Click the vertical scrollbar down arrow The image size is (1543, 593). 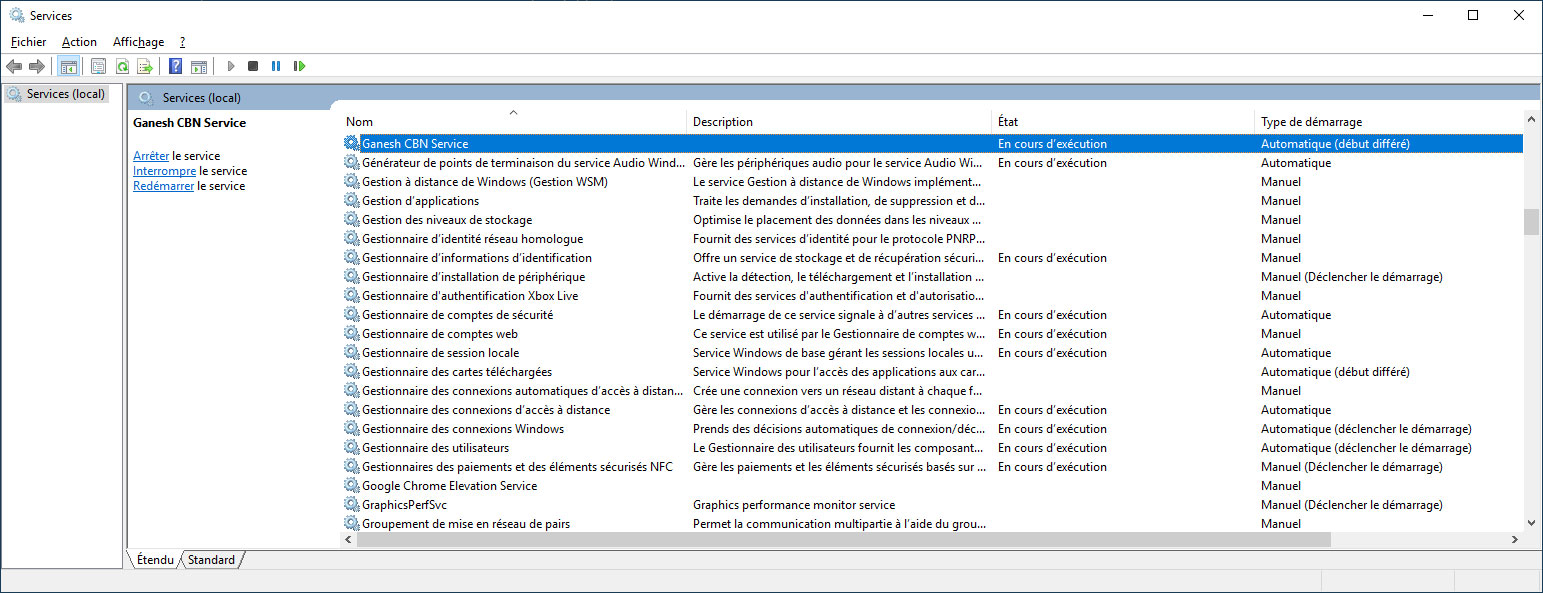[1531, 522]
